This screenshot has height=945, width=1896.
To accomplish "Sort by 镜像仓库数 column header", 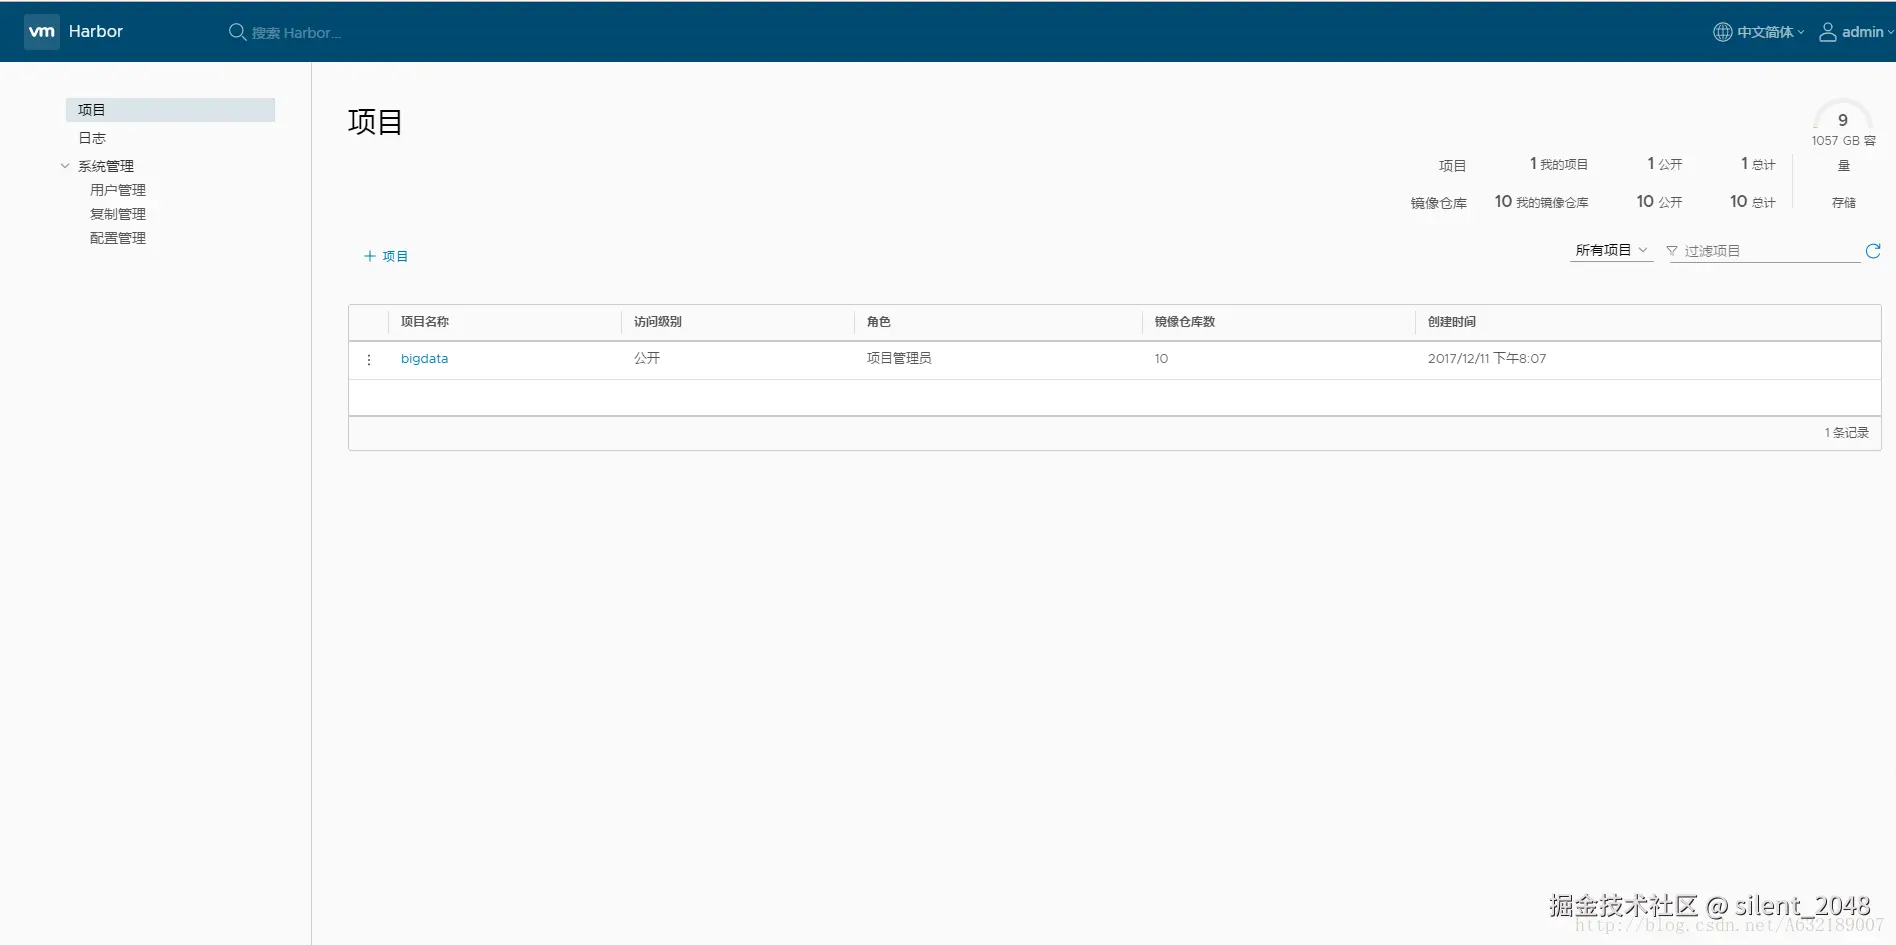I will [x=1185, y=322].
